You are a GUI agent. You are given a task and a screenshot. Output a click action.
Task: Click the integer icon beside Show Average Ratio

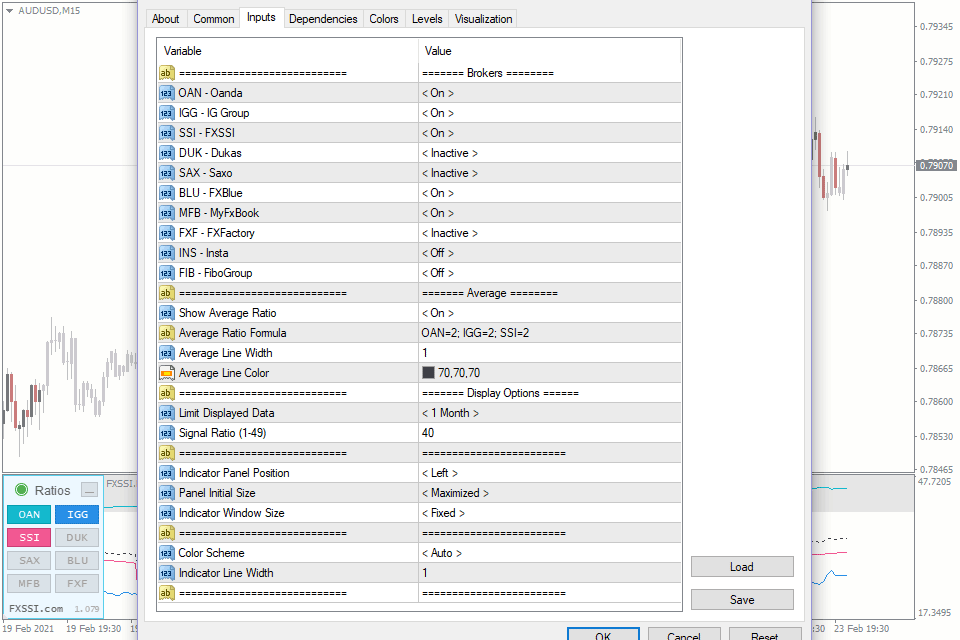click(167, 313)
